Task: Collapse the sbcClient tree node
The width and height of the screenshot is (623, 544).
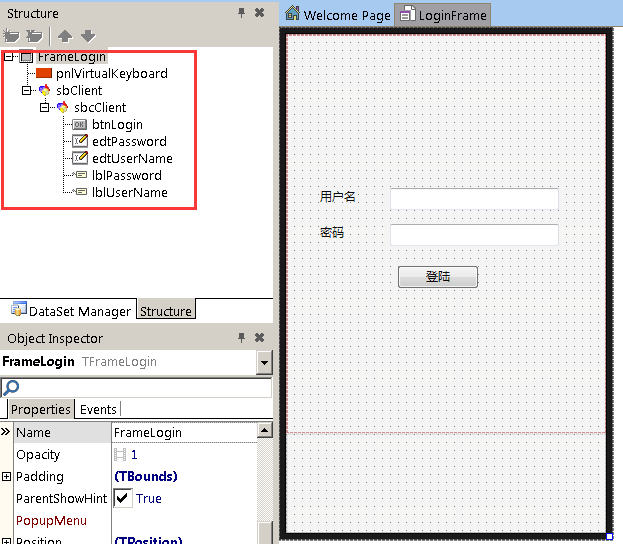Action: [x=45, y=108]
